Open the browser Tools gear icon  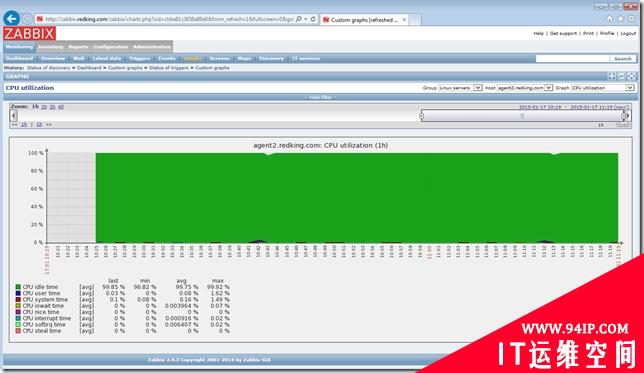pos(632,18)
